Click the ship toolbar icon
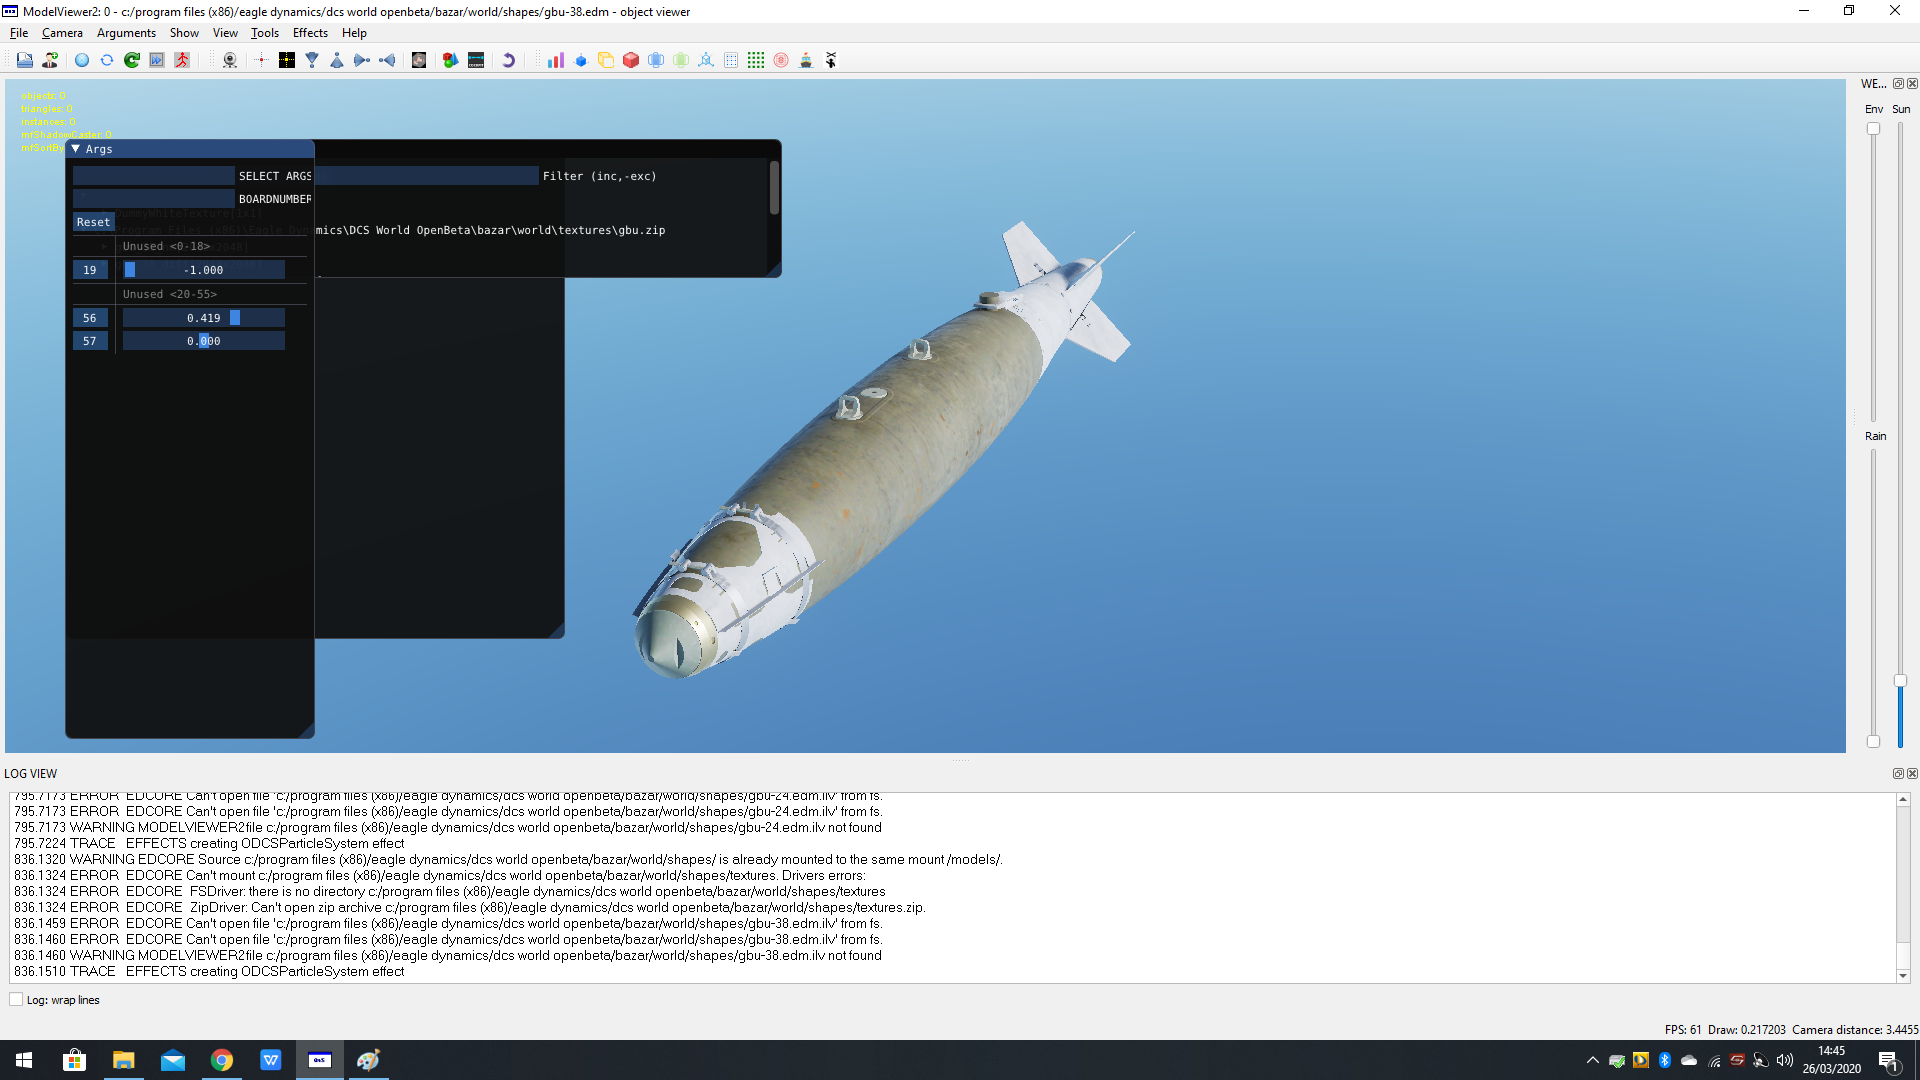Viewport: 1920px width, 1080px height. coord(806,60)
